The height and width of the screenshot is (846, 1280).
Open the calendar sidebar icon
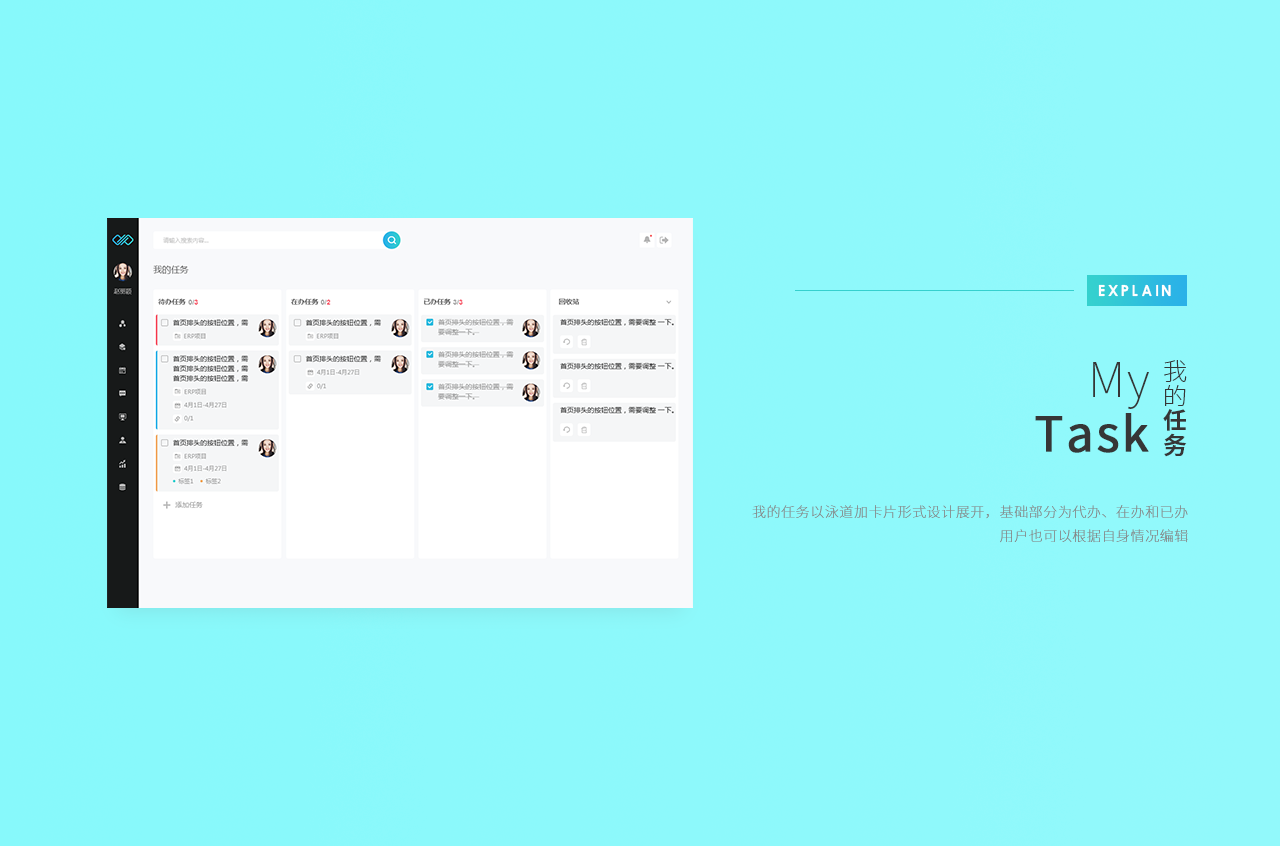123,370
